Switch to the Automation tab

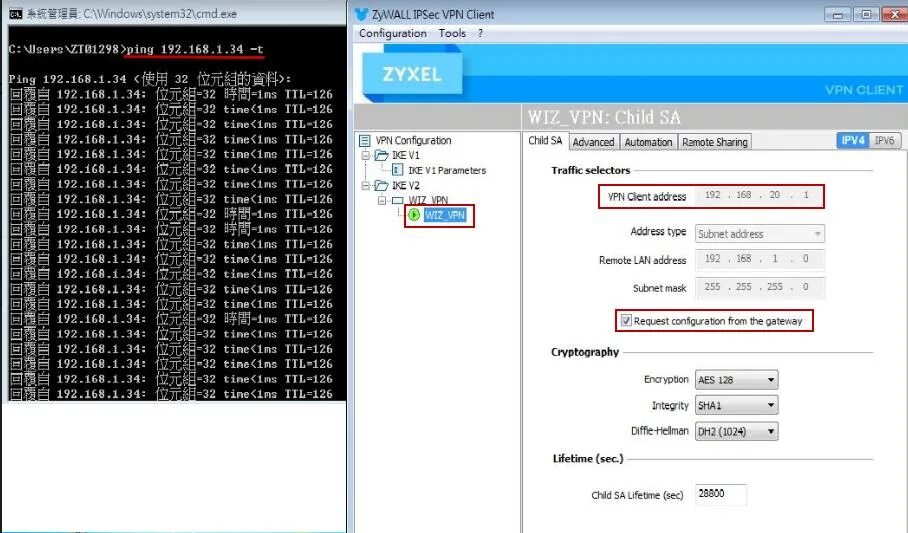click(648, 142)
